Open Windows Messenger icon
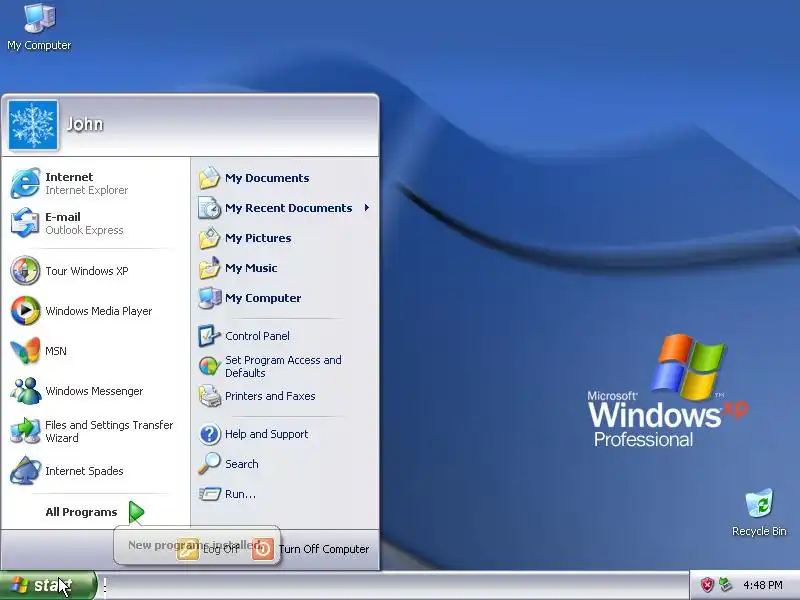This screenshot has height=600, width=800. tap(24, 391)
